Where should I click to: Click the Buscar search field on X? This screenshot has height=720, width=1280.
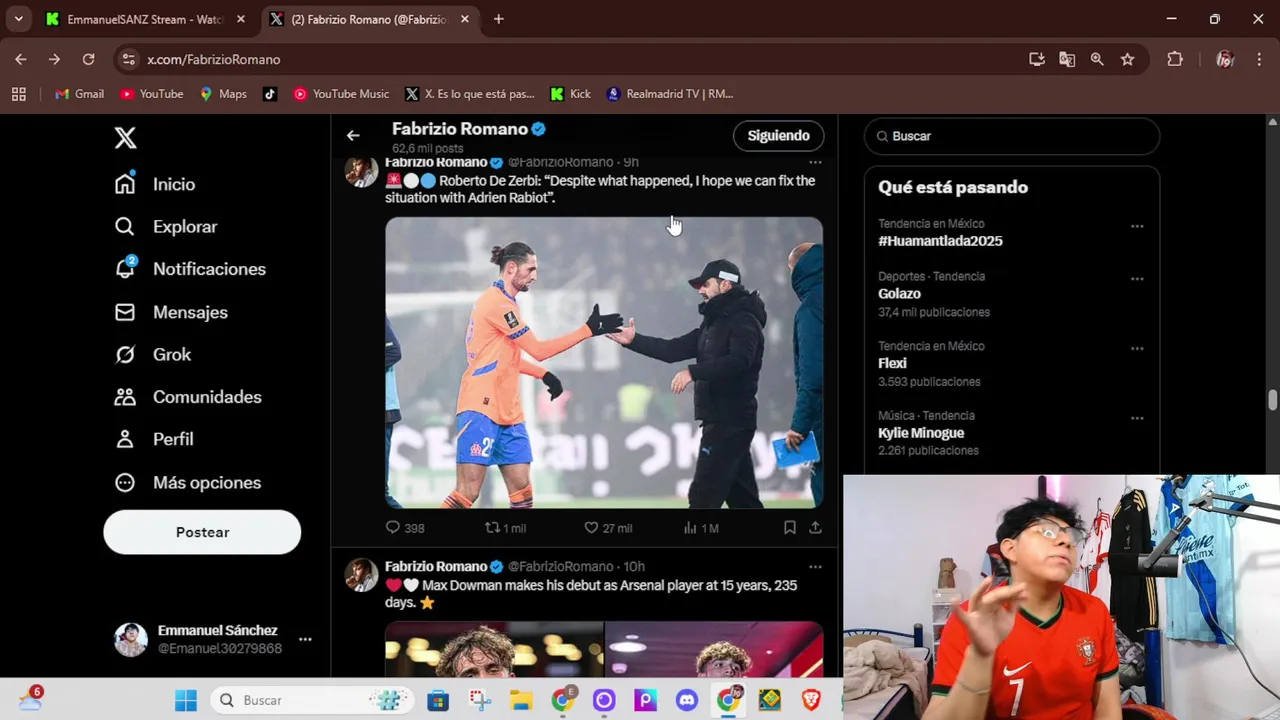tap(1012, 136)
